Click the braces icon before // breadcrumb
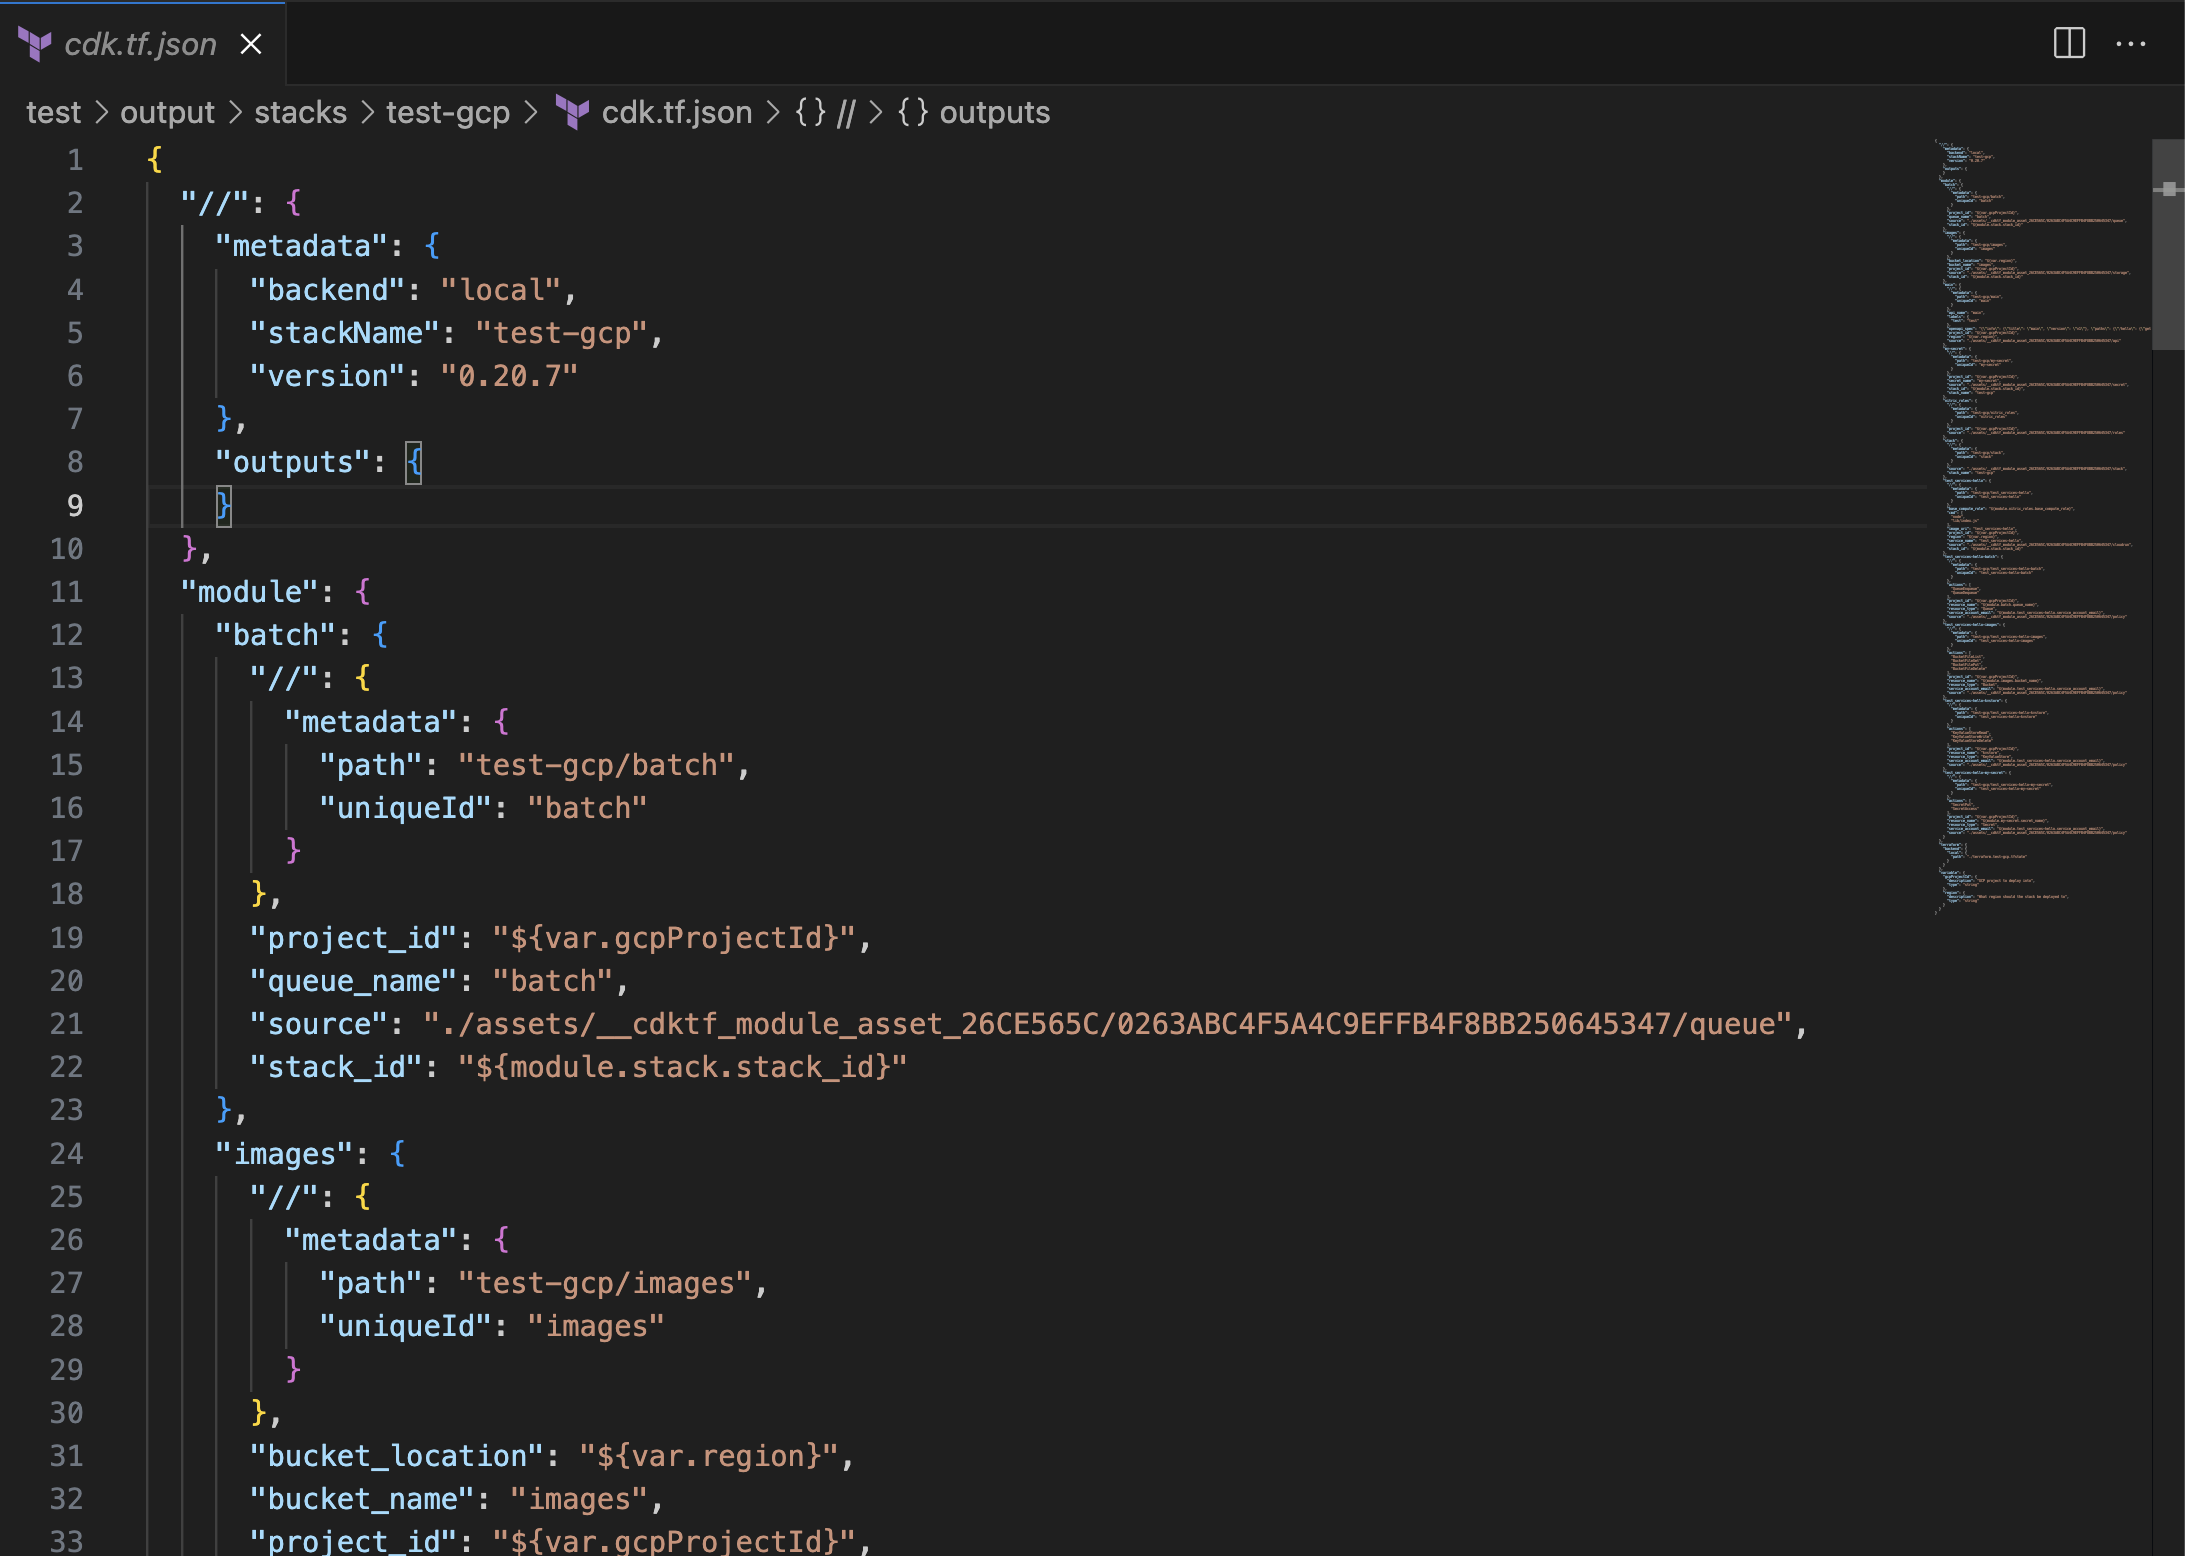This screenshot has width=2185, height=1556. (x=810, y=112)
